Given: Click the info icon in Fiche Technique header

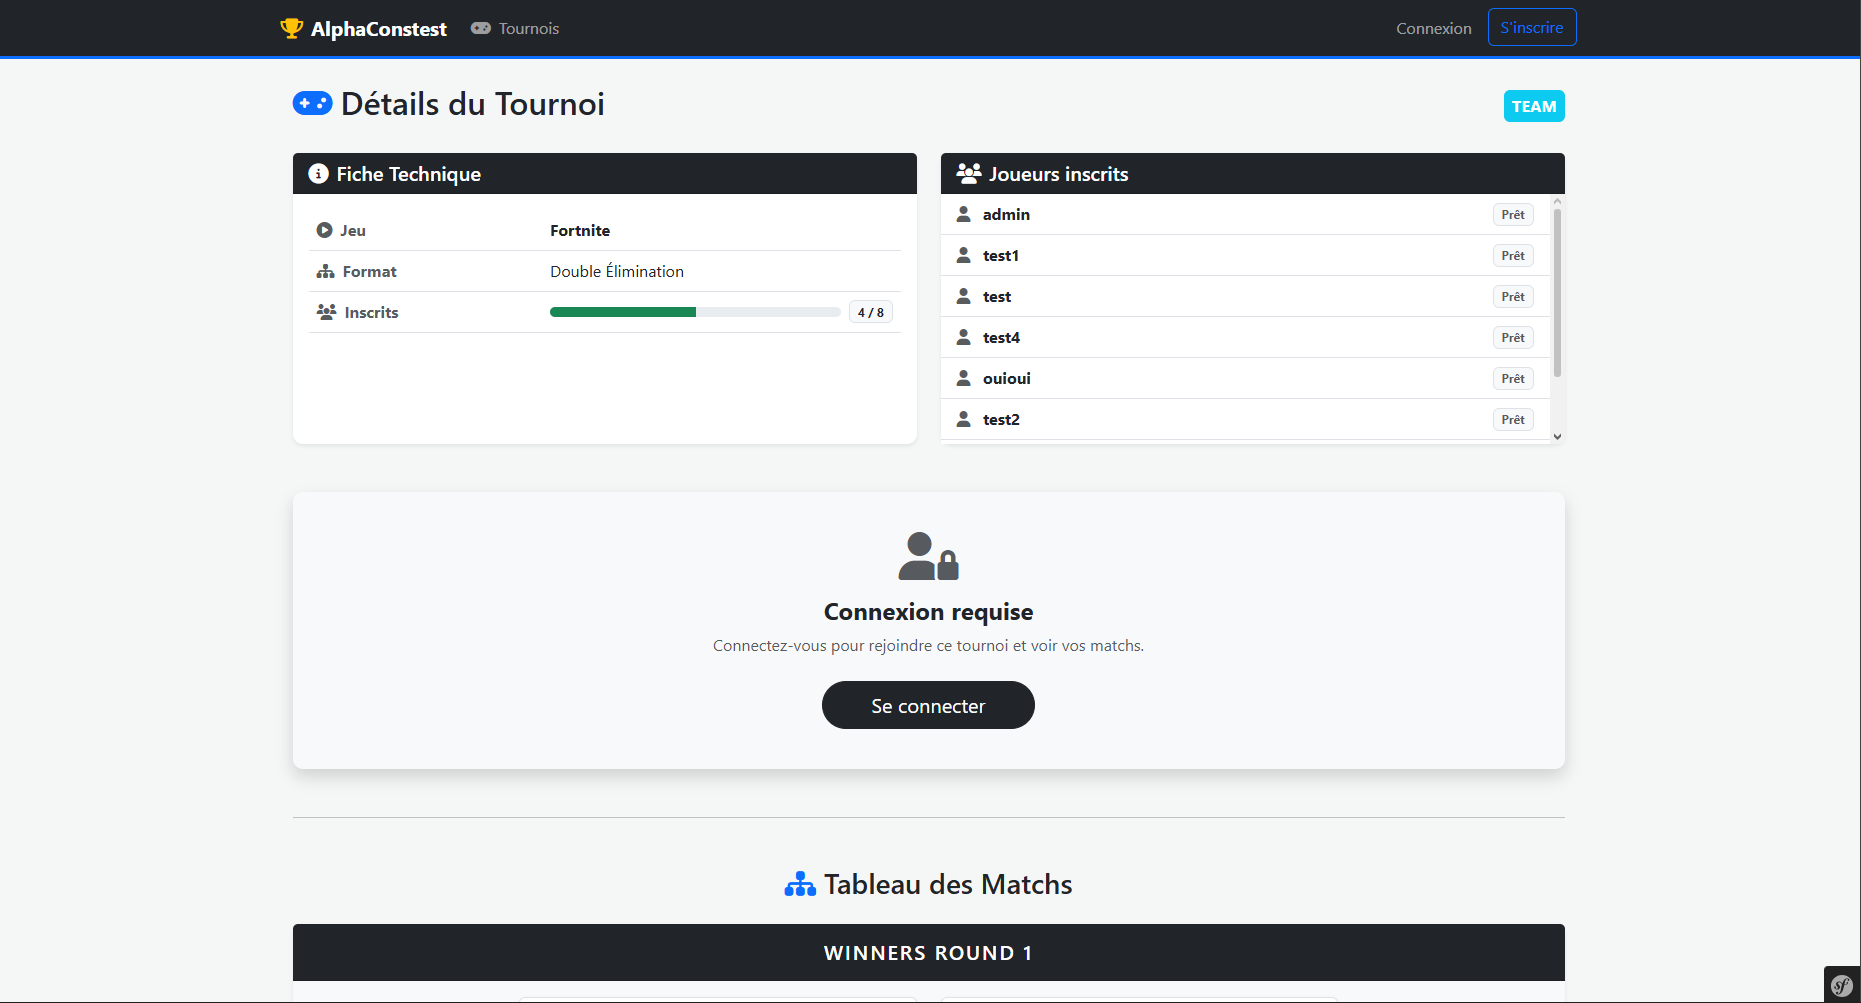Looking at the screenshot, I should [318, 173].
